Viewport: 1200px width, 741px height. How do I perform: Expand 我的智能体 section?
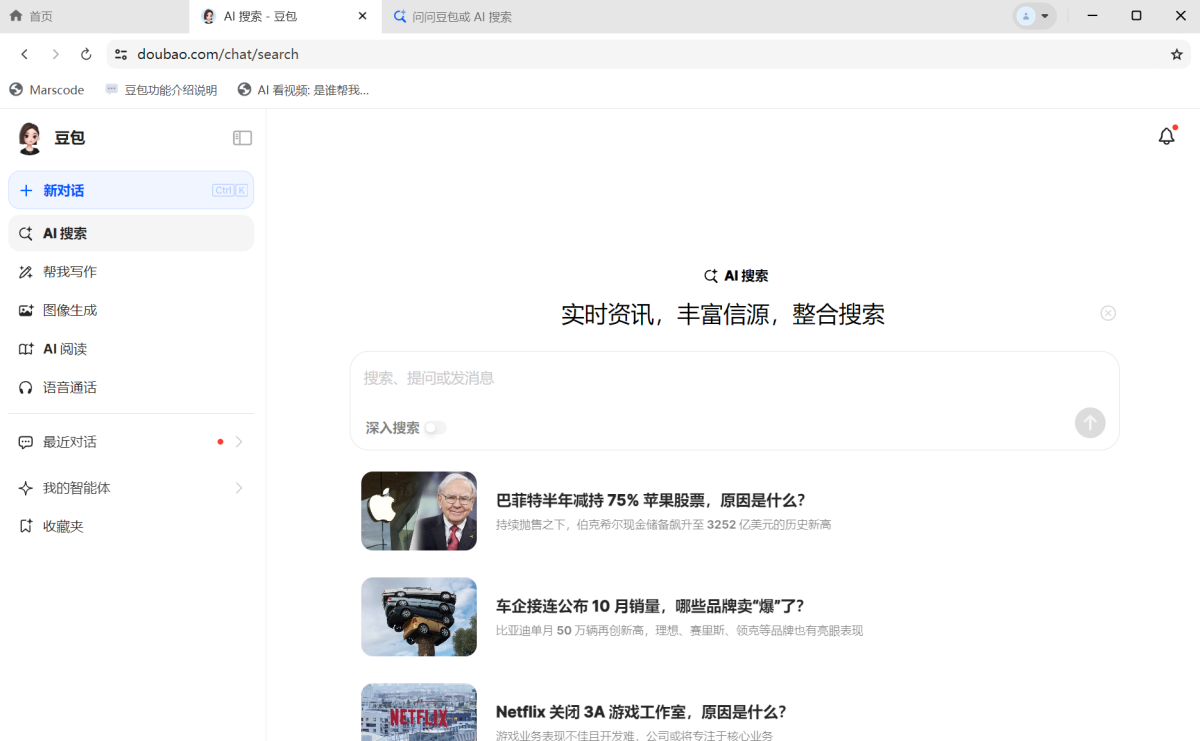click(x=238, y=488)
